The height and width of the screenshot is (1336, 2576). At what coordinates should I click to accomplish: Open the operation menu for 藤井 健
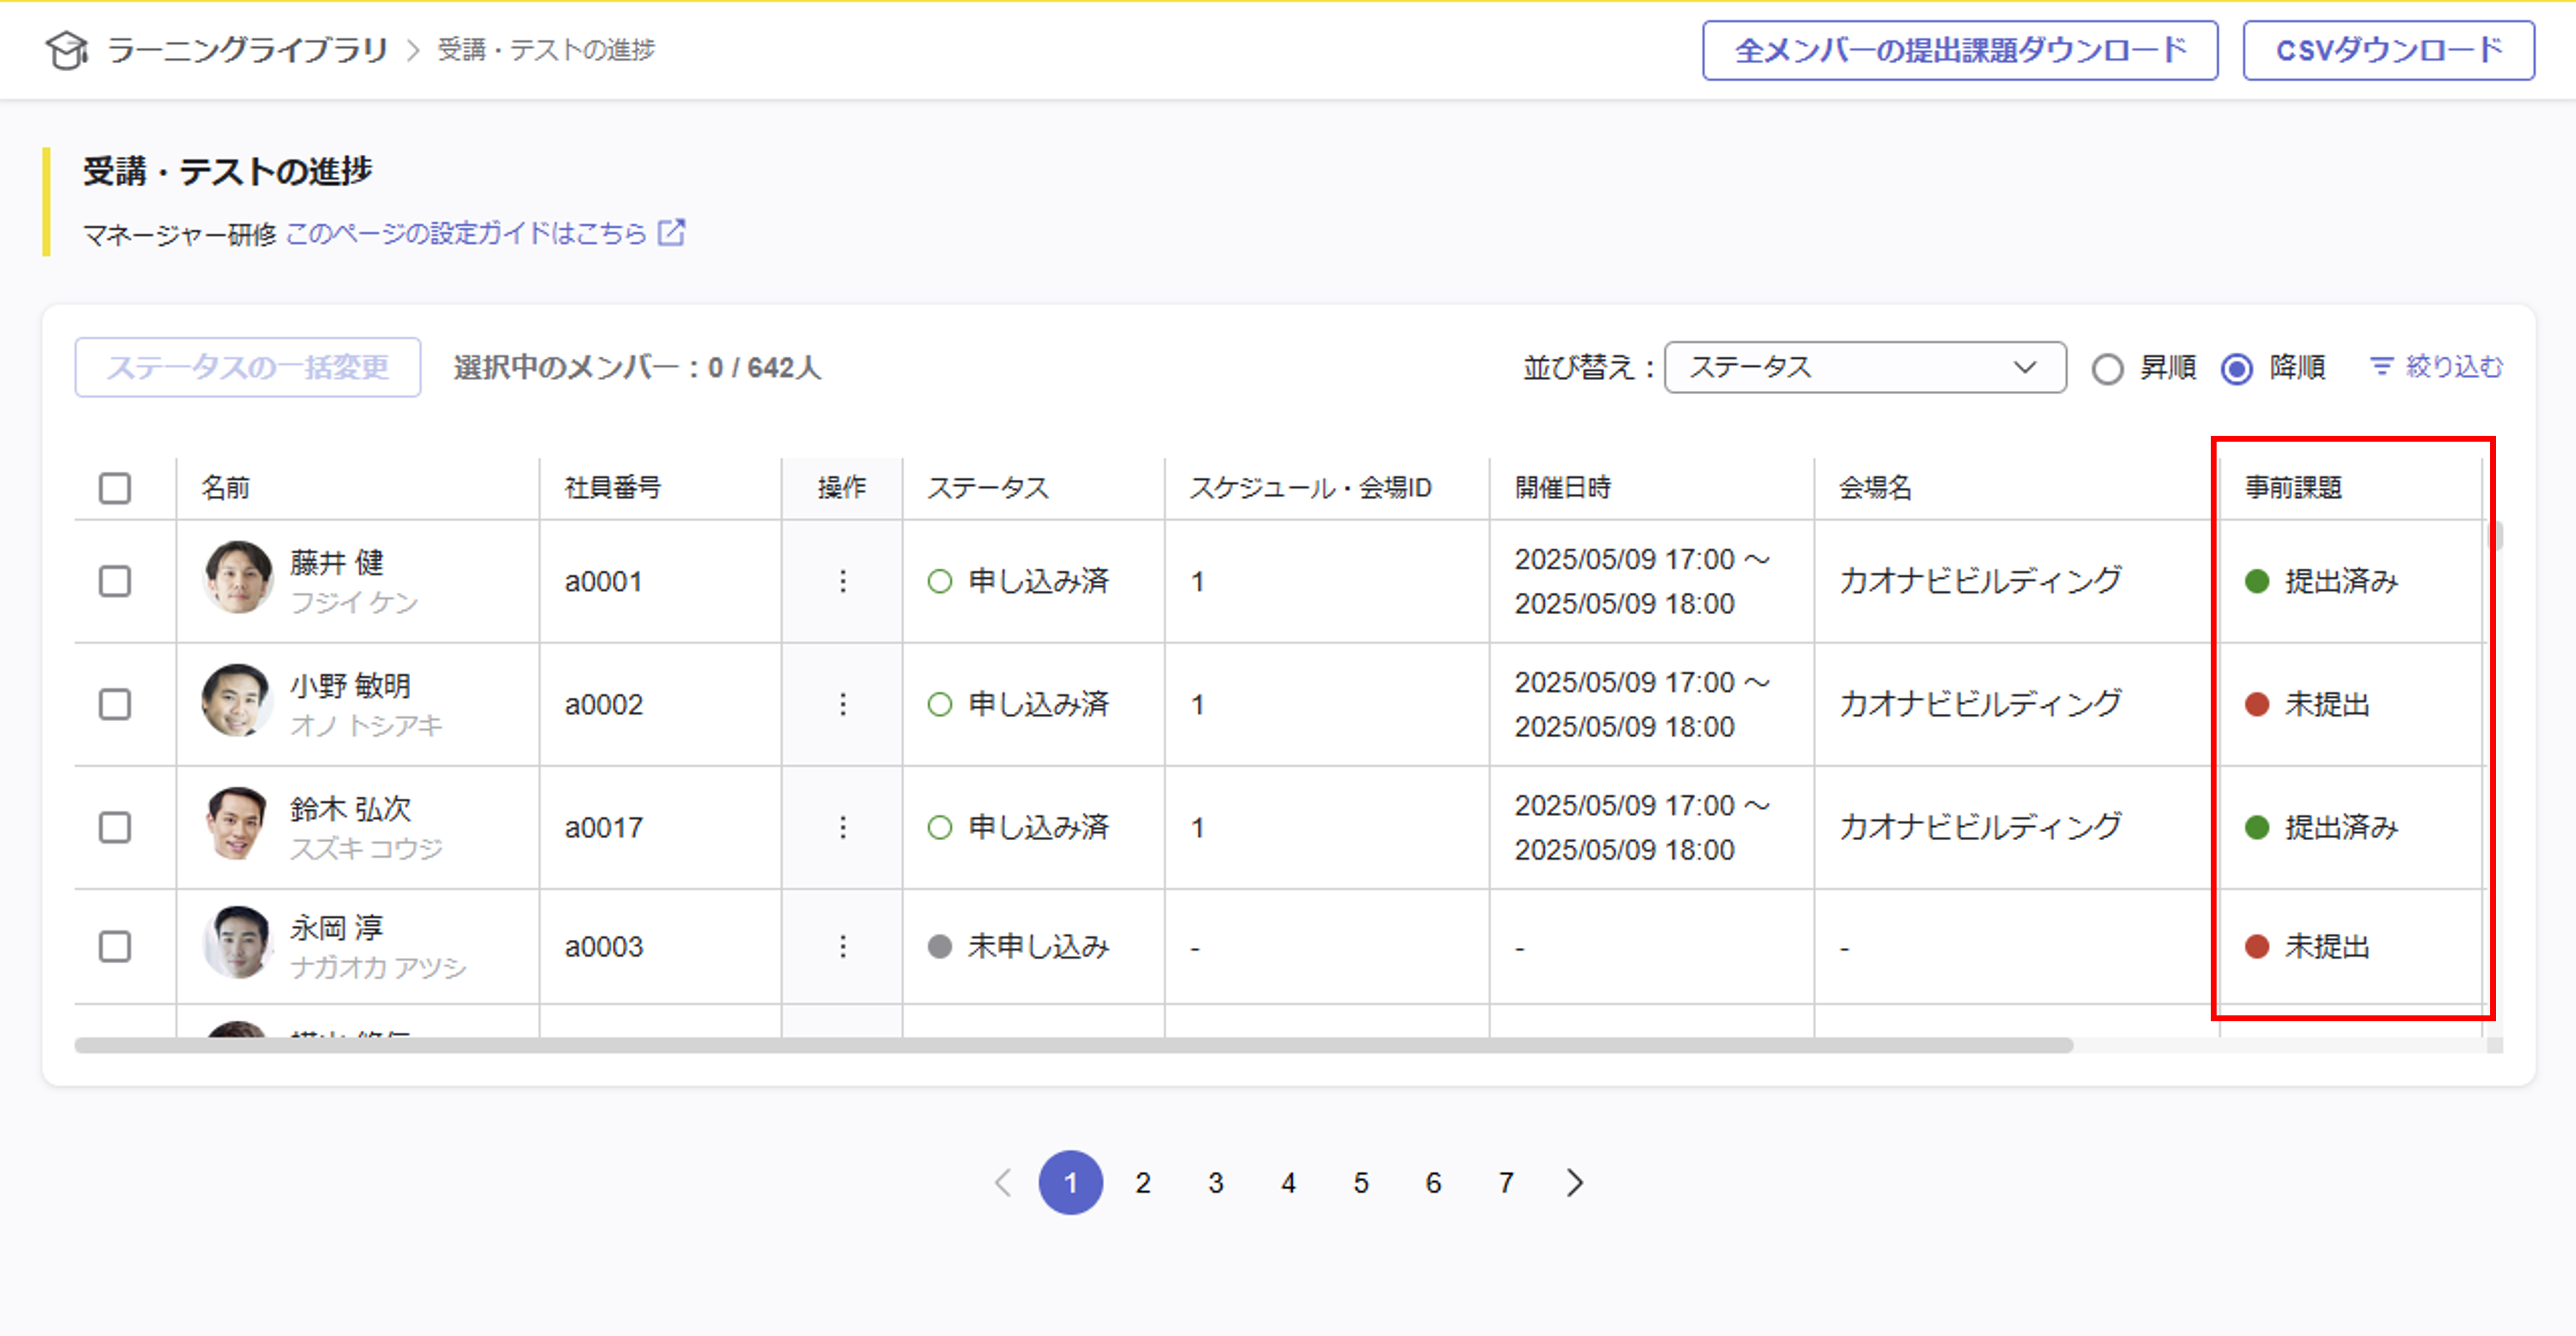843,581
